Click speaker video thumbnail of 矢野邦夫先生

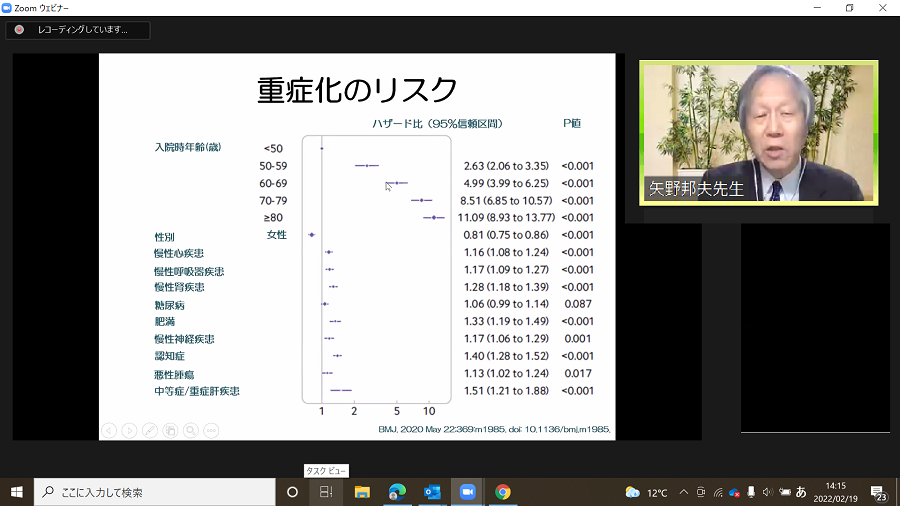pos(758,132)
